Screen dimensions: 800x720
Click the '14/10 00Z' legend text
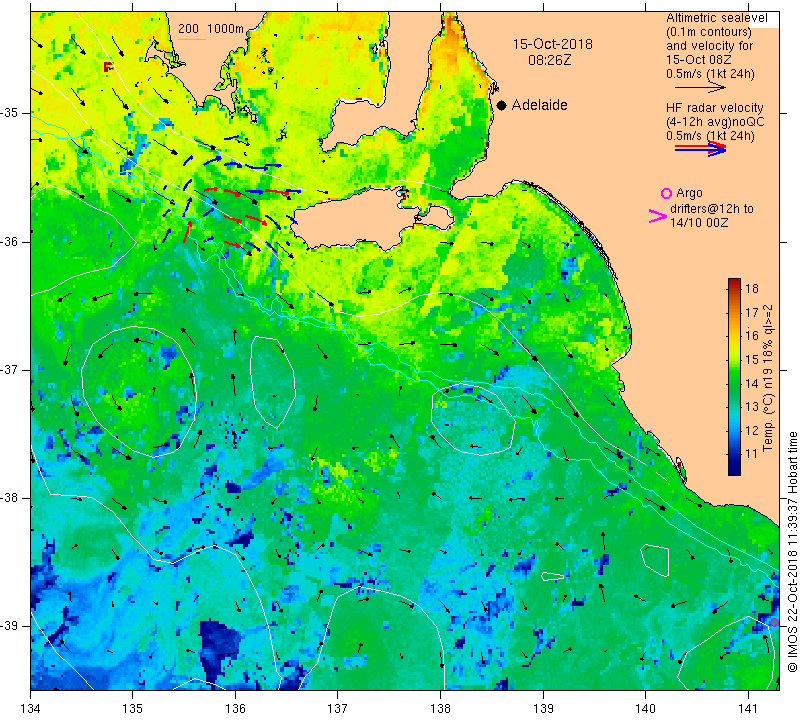coord(699,223)
